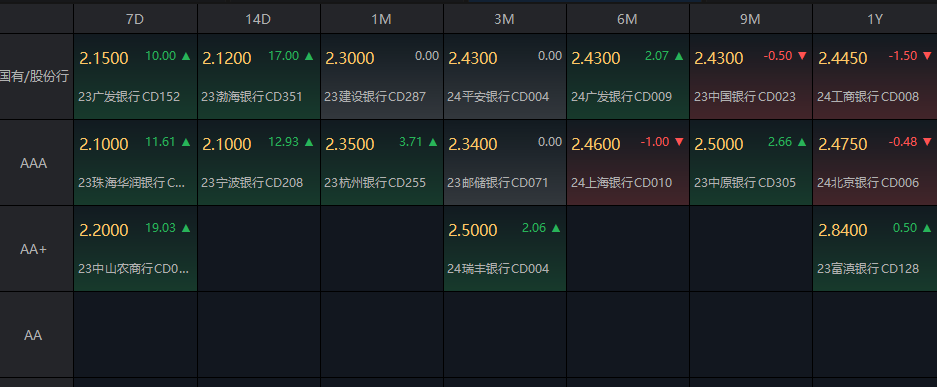This screenshot has width=937, height=387.
Task: Click red down arrow in 24上海银行CD010 cell
Action: (x=679, y=142)
